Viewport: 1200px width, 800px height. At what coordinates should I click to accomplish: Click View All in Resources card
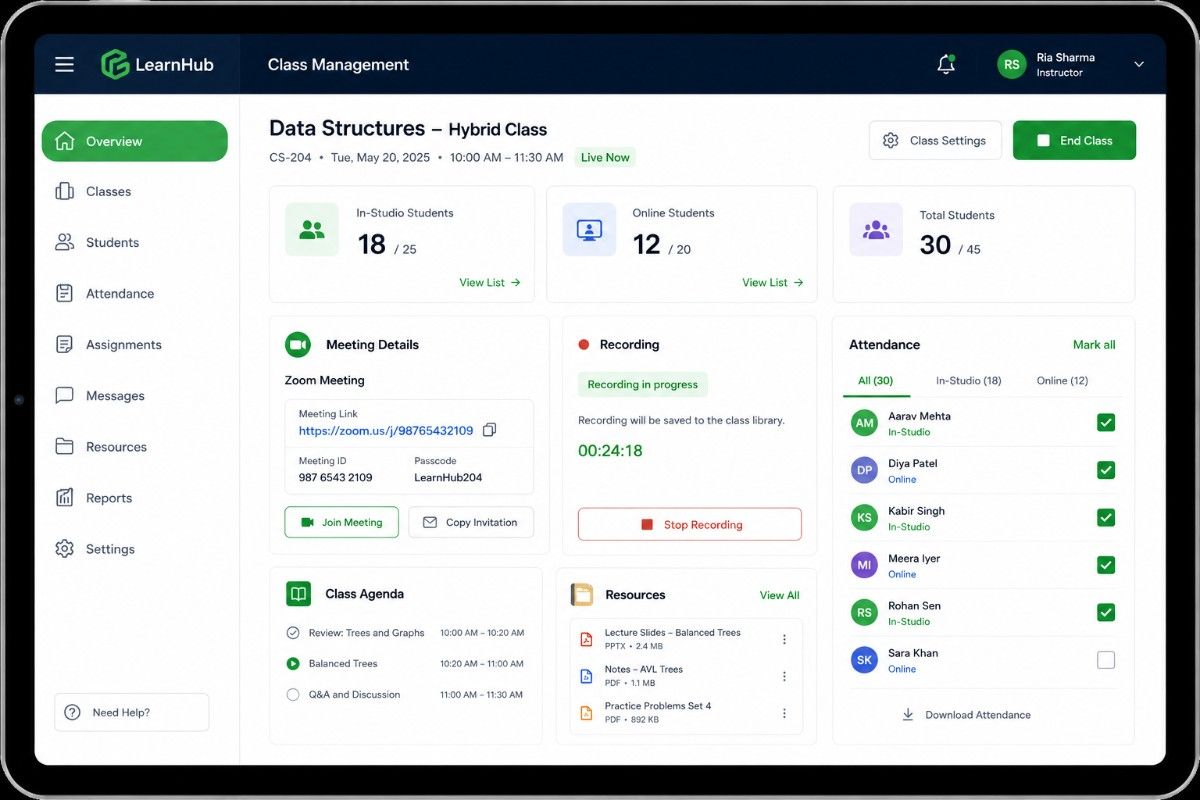tap(779, 595)
